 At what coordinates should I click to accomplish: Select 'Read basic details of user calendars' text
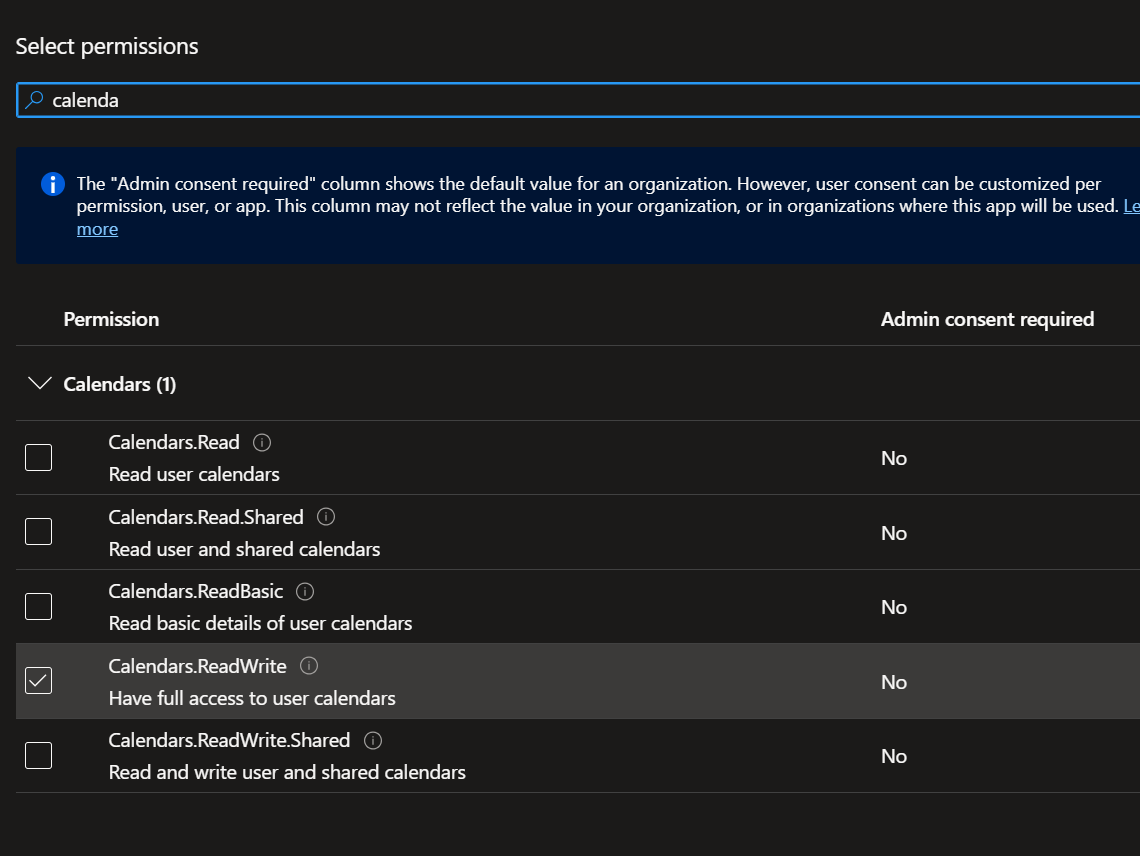260,623
